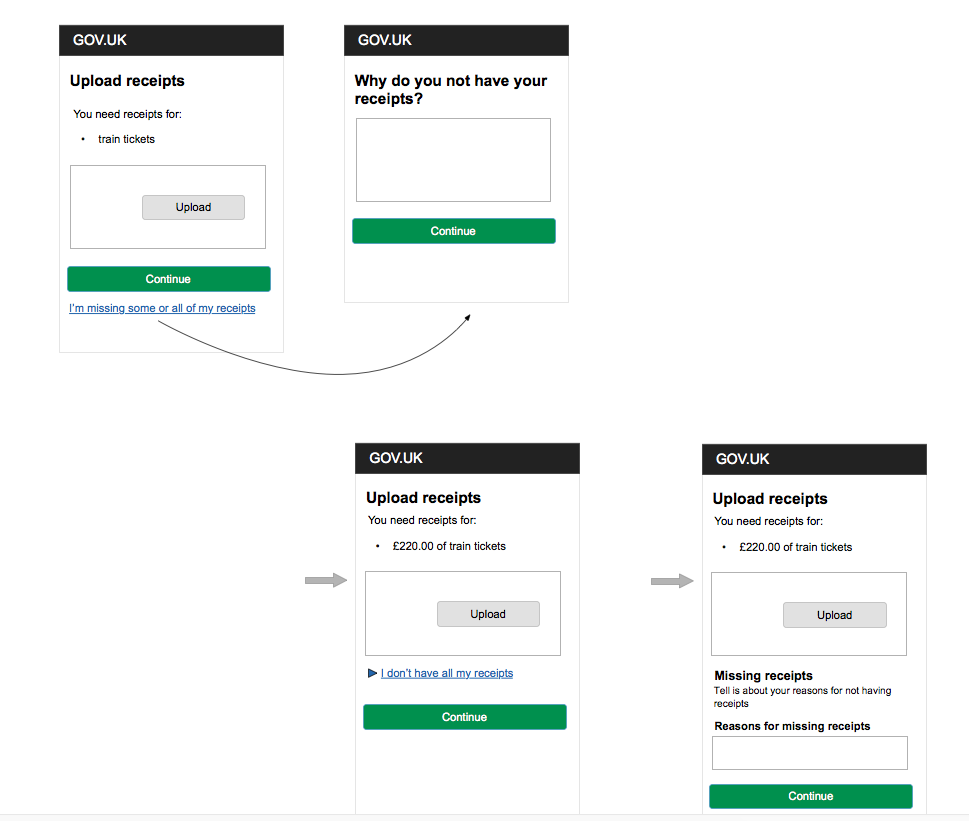Click the gray arrow left of the "I don't have all my receipts" screen
Image resolution: width=969 pixels, height=821 pixels.
(x=325, y=581)
